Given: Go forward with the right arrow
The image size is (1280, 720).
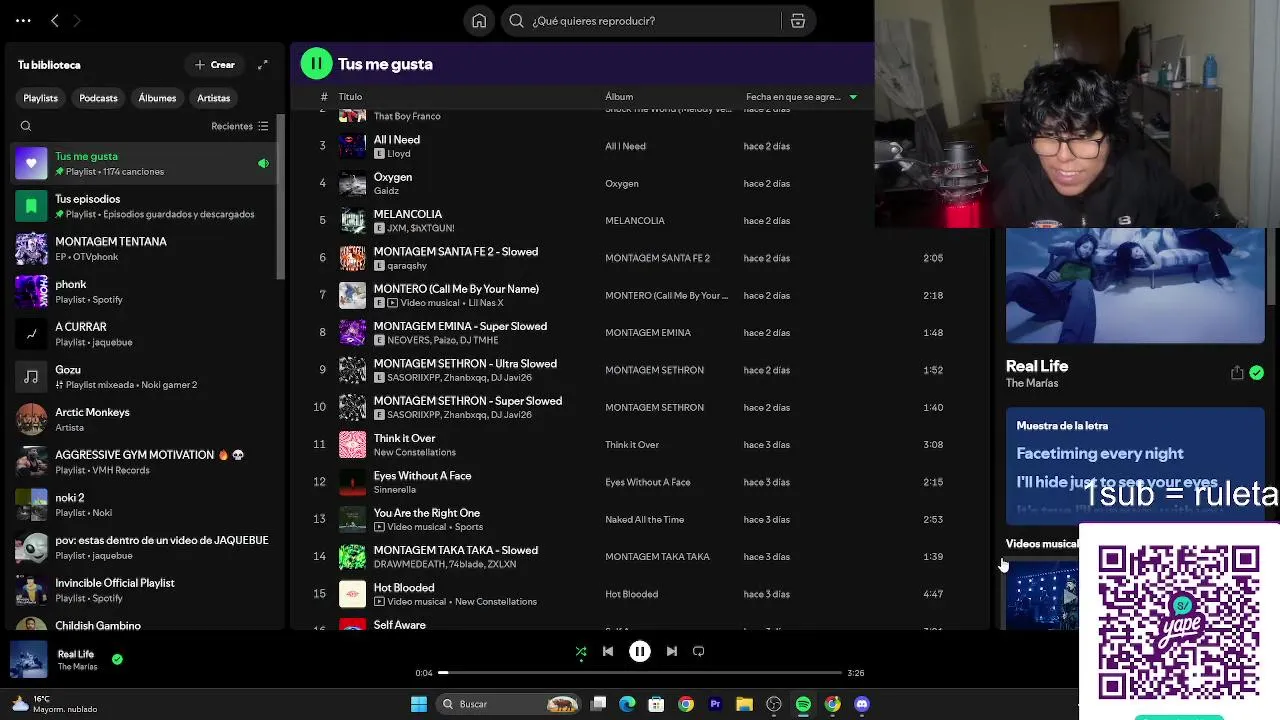Looking at the screenshot, I should 76,20.
